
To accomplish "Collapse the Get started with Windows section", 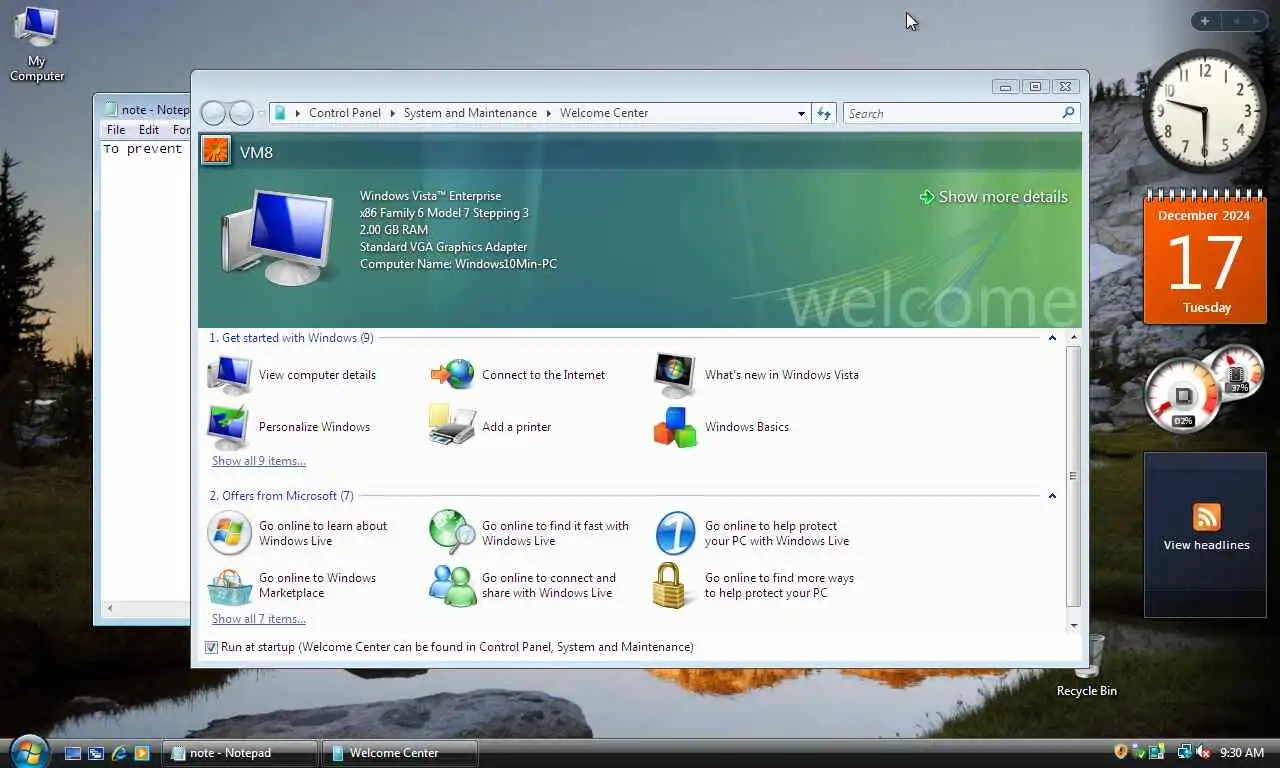I will point(1052,338).
